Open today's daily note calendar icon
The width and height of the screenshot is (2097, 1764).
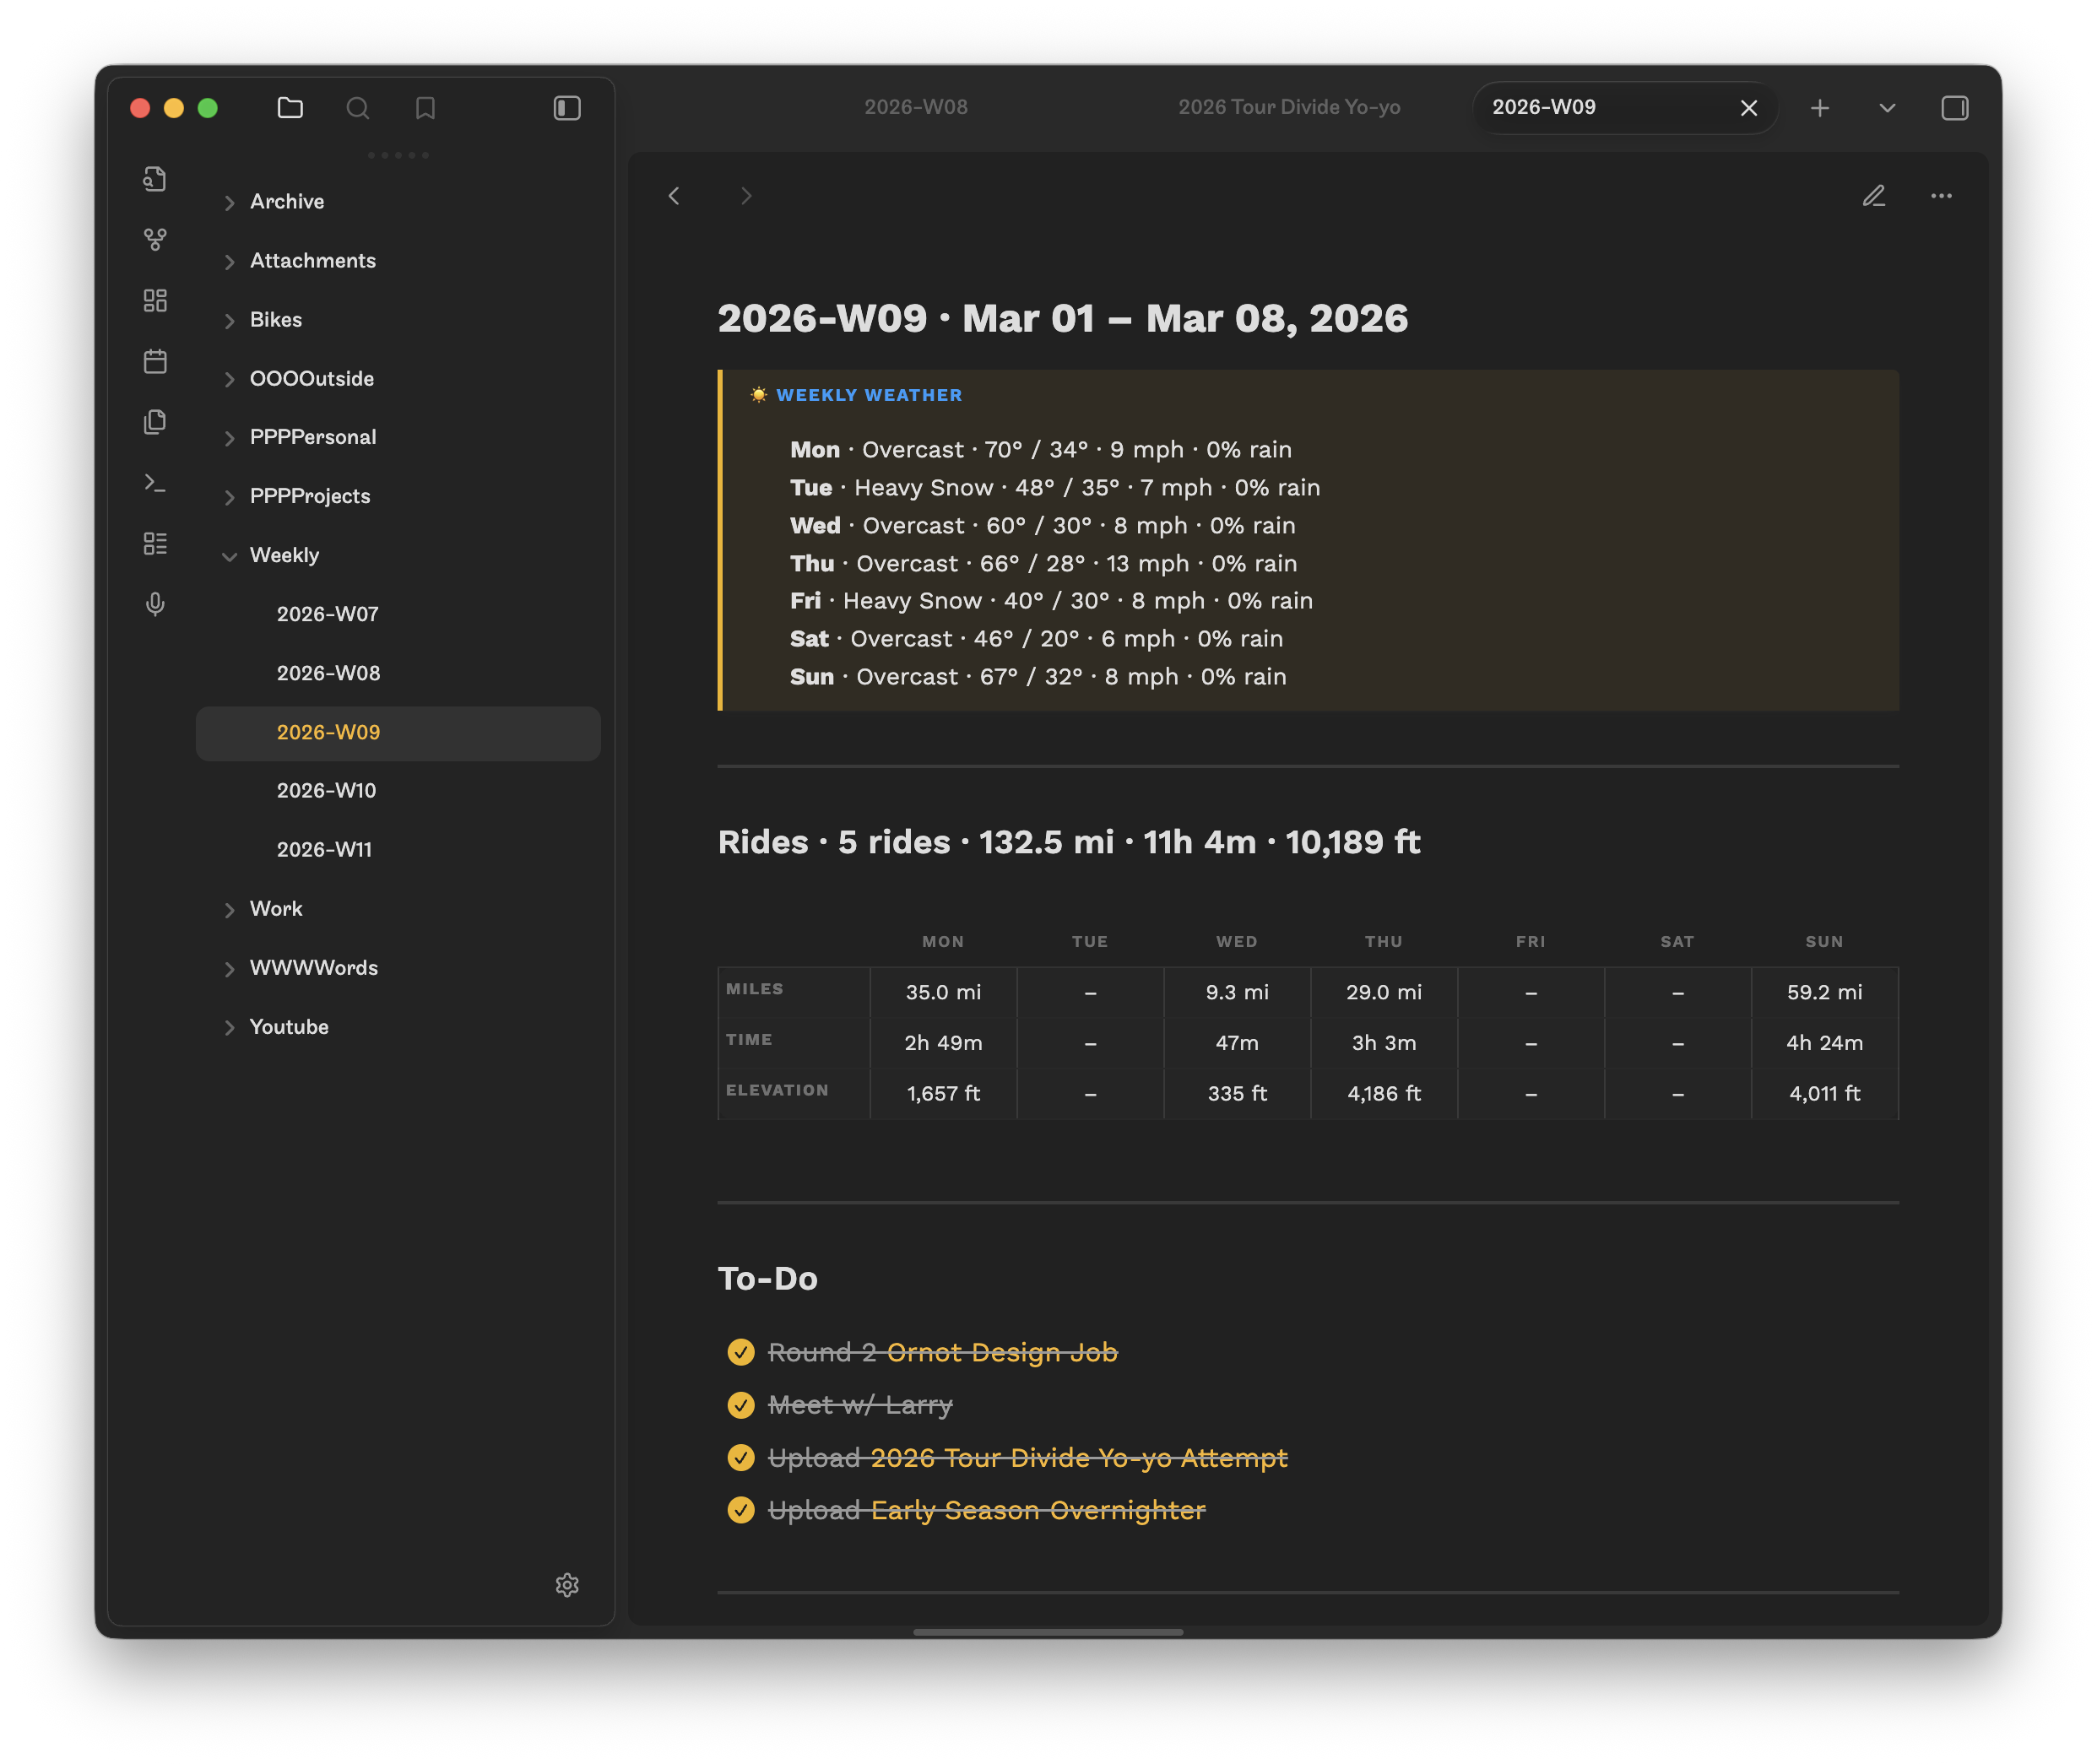point(155,361)
